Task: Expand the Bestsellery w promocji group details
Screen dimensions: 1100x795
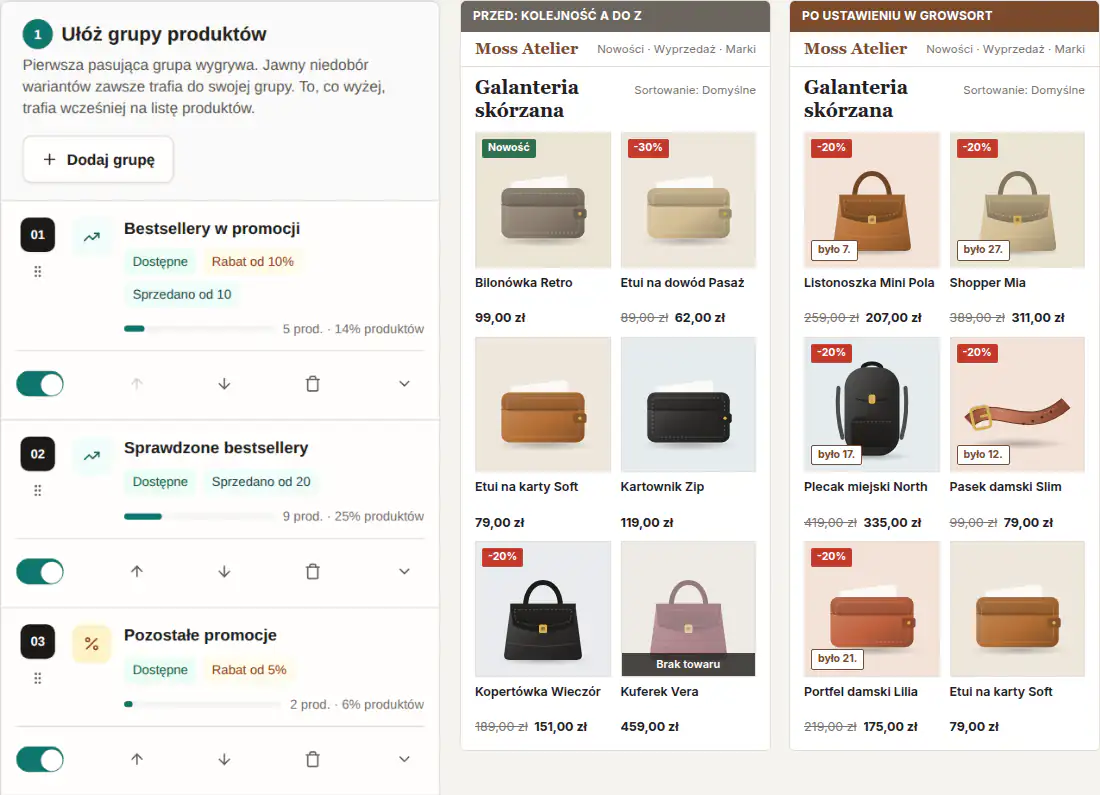Action: click(404, 384)
